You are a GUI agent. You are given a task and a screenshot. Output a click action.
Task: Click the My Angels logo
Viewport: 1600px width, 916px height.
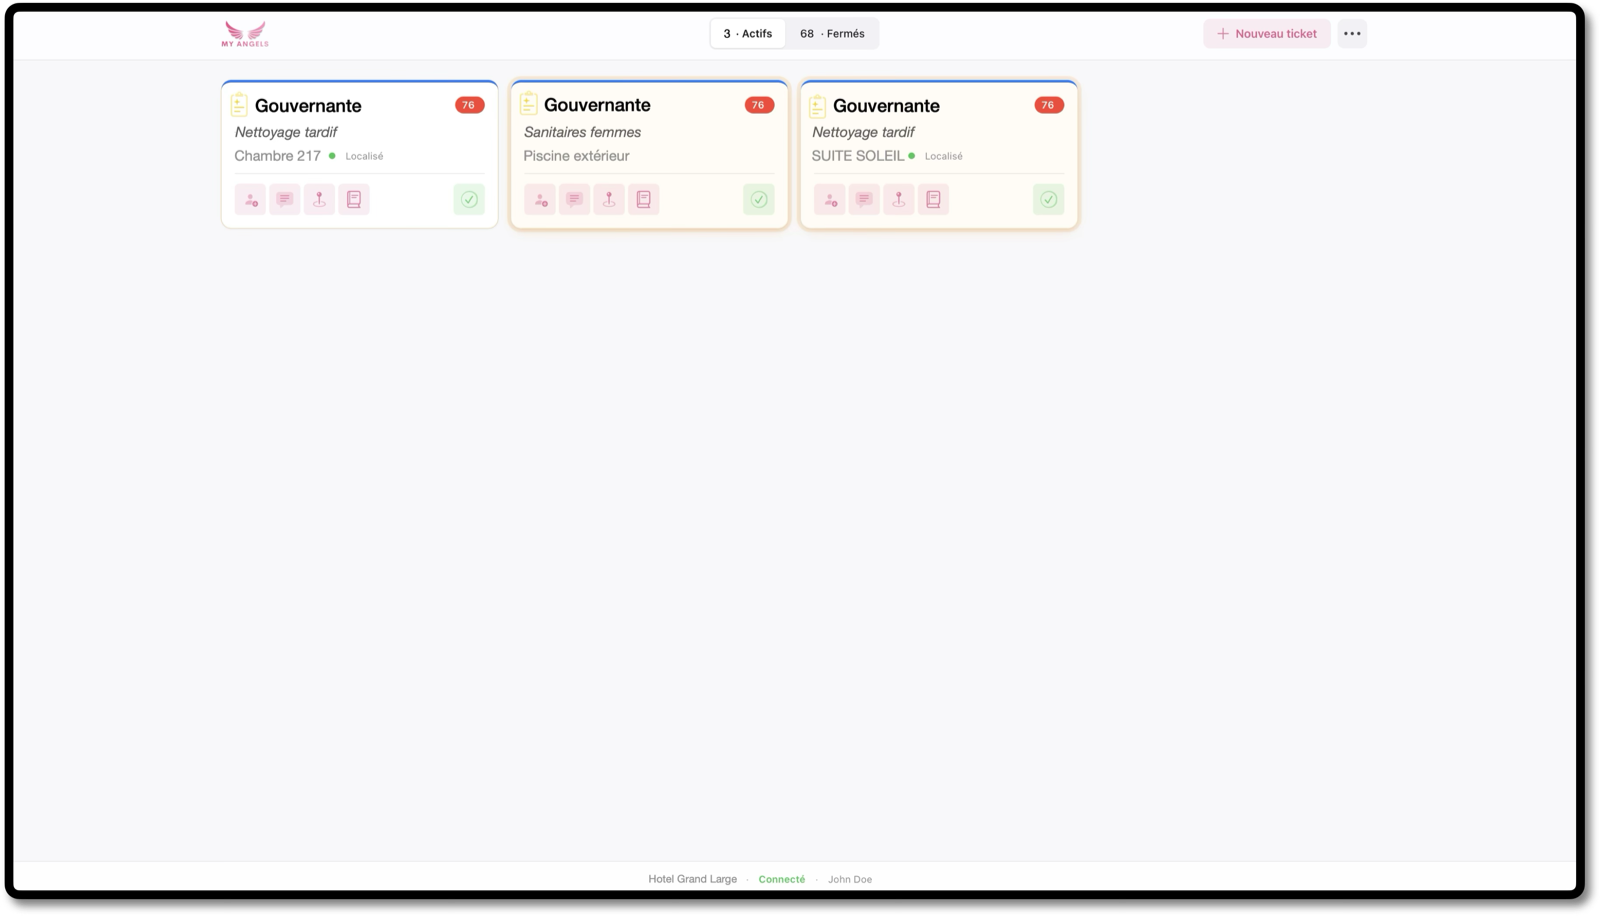tap(245, 34)
